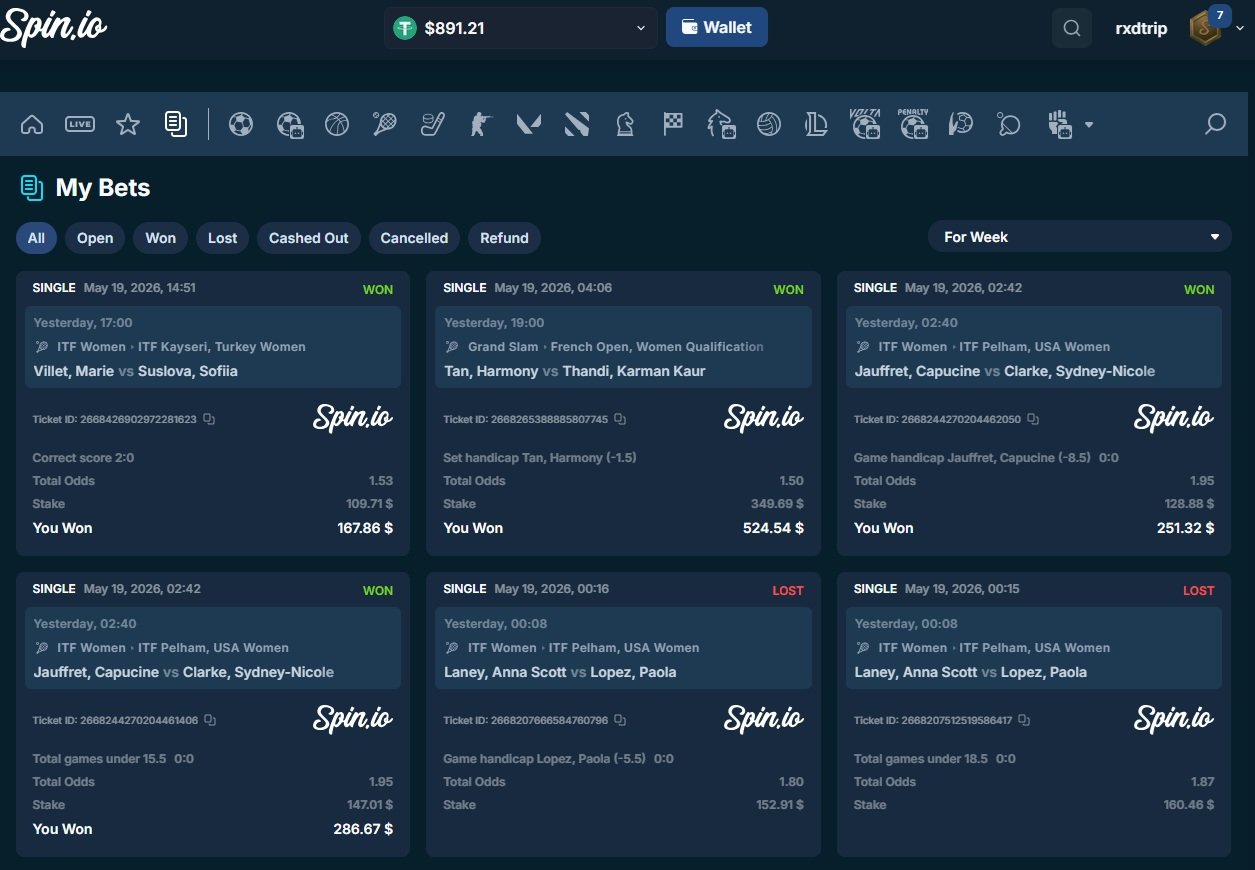This screenshot has height=870, width=1255.
Task: Copy ticket ID 2668244270204461406
Action: [210, 720]
